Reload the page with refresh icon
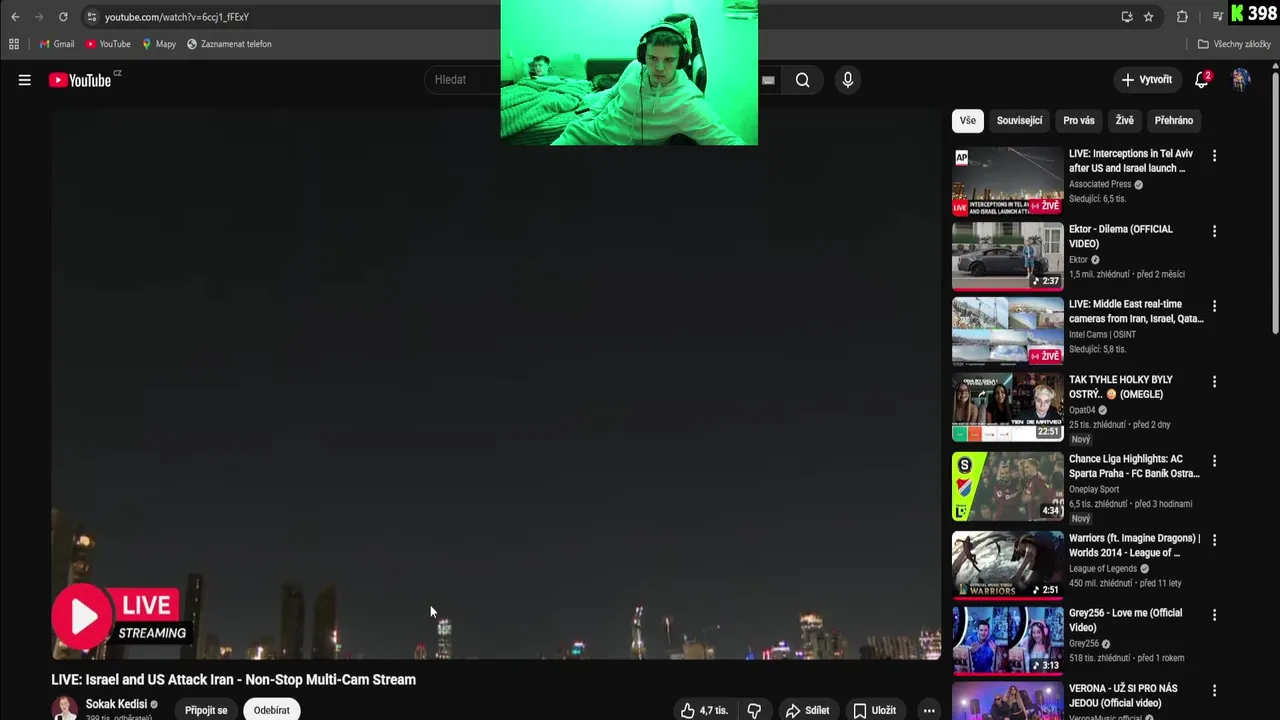1280x720 pixels. coord(63,17)
